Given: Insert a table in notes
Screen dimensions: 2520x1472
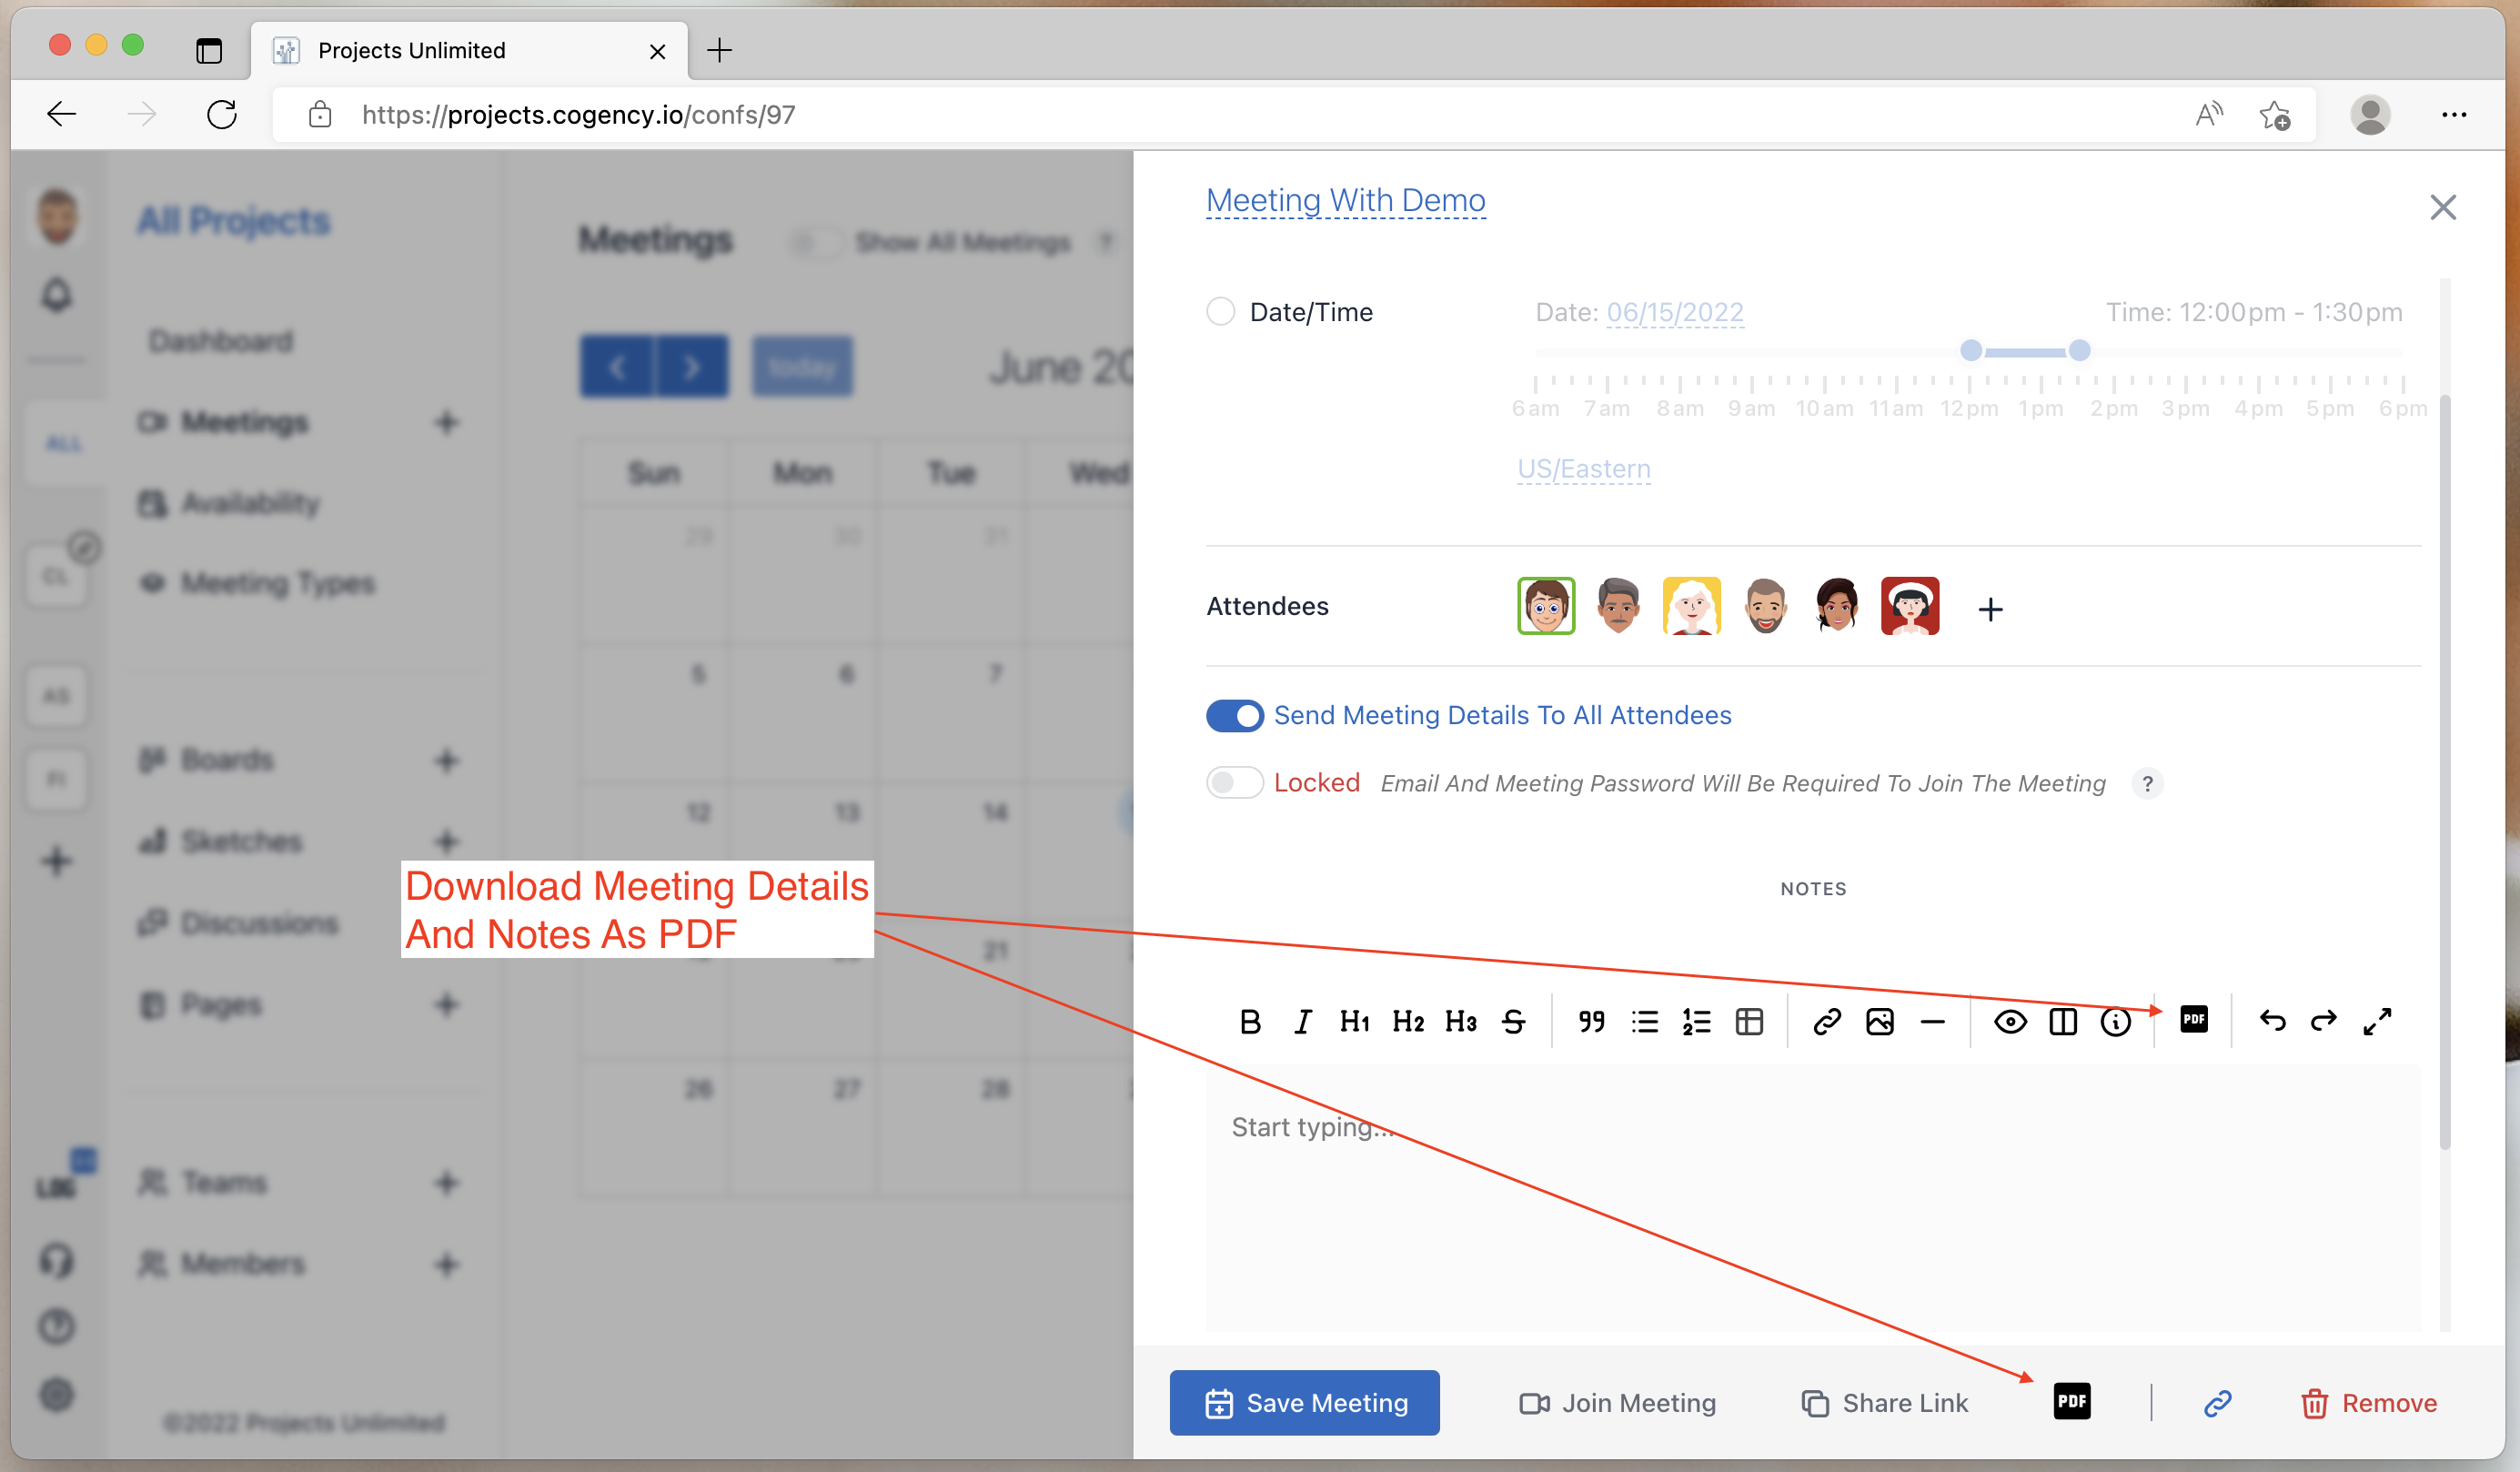Looking at the screenshot, I should click(1749, 1021).
